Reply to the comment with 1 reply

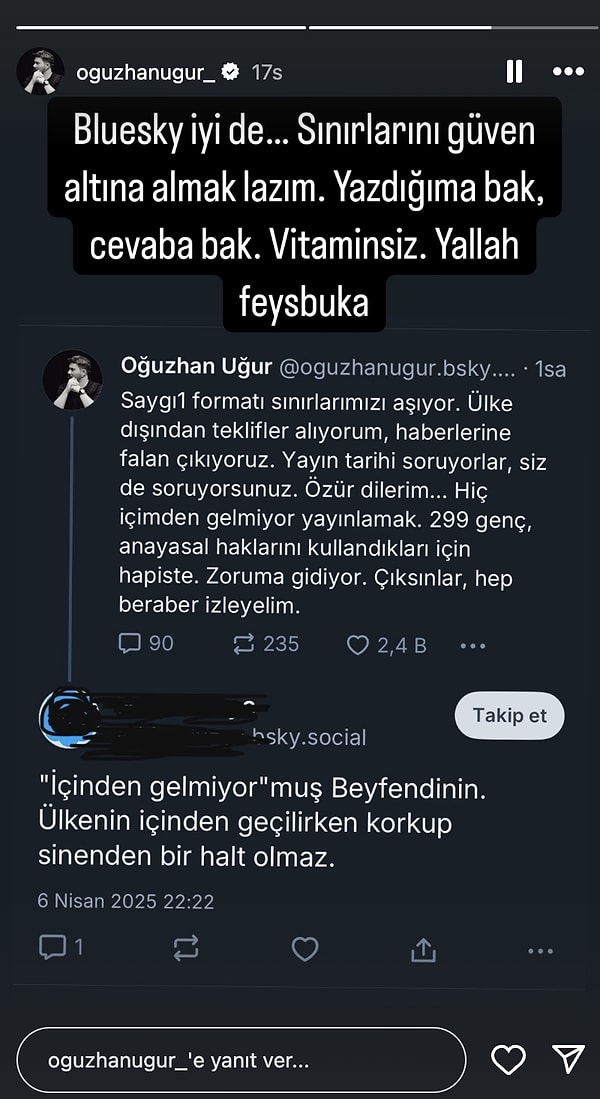52,947
